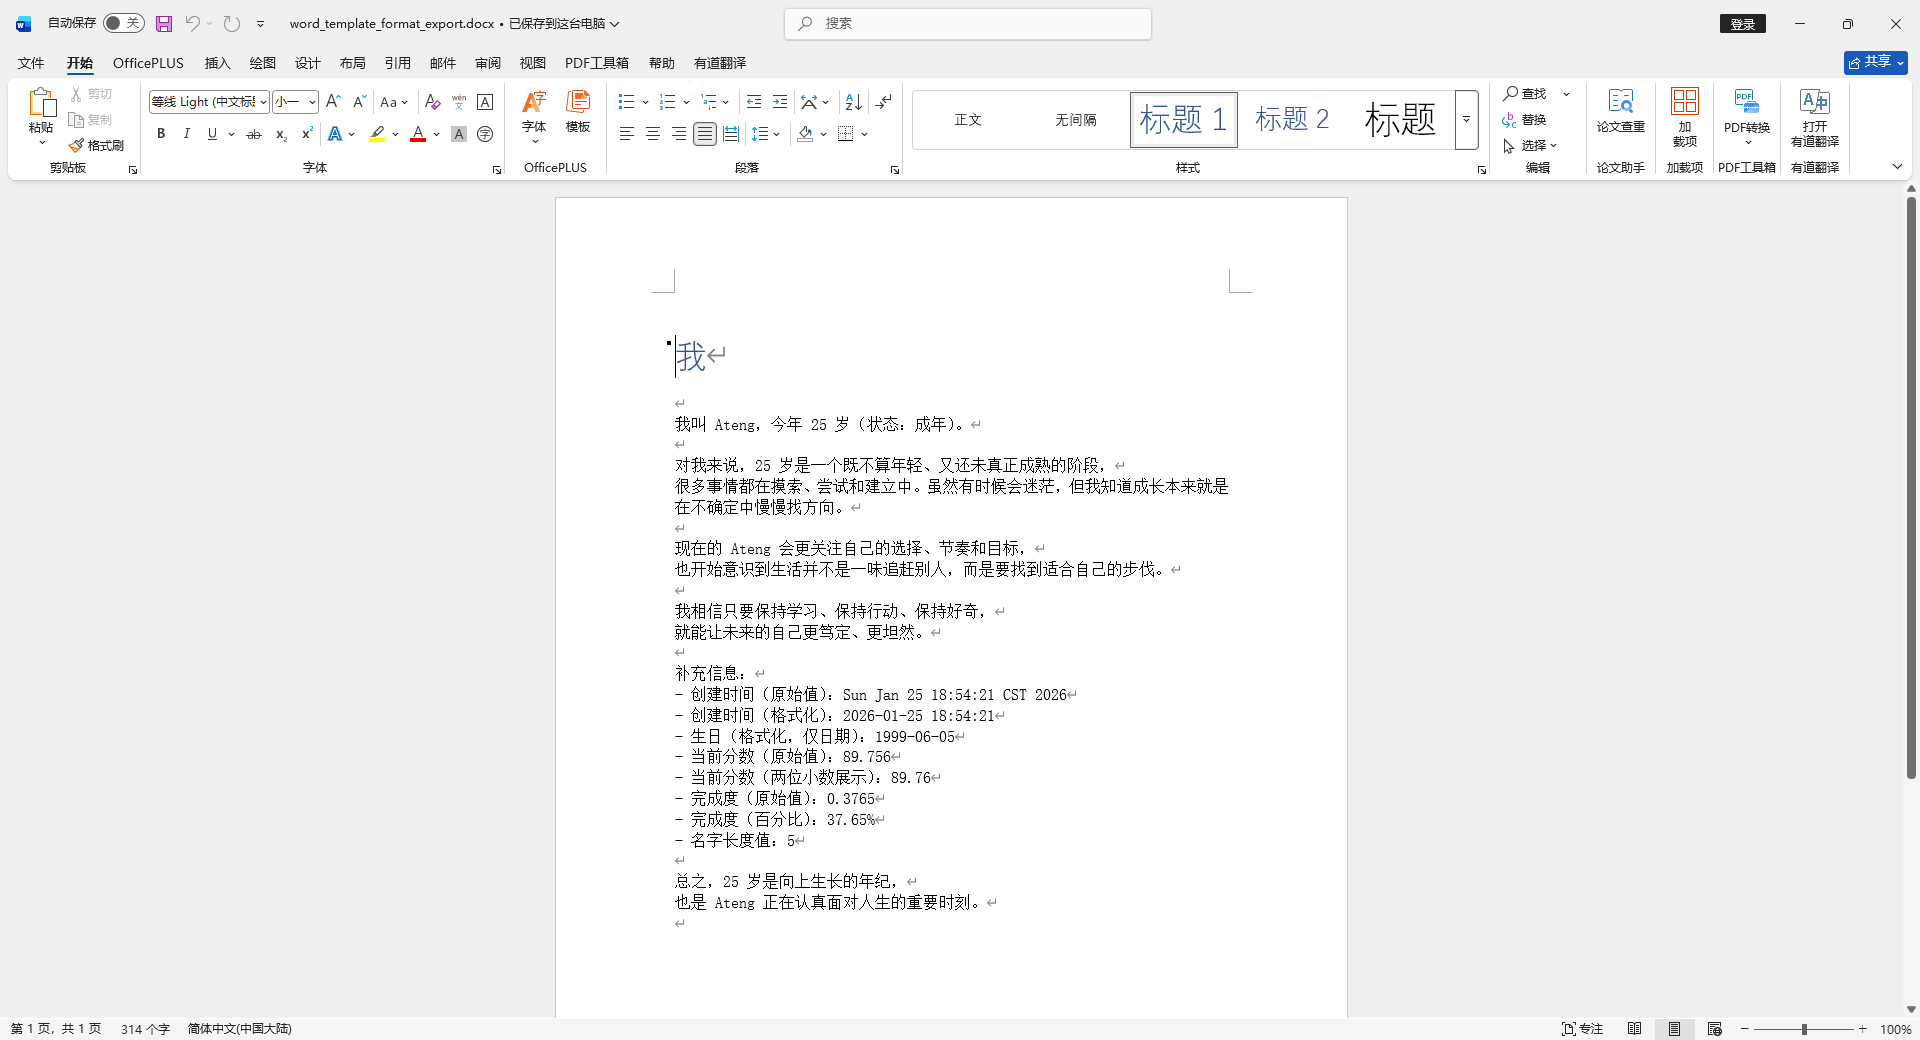Toggle the 自动保存 switch
Screen dimensions: 1920x1040
(124, 23)
